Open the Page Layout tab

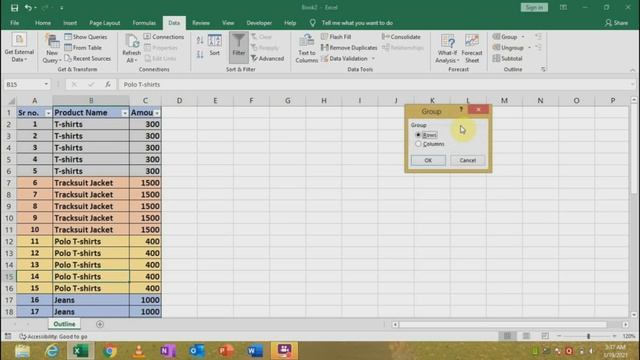[104, 23]
